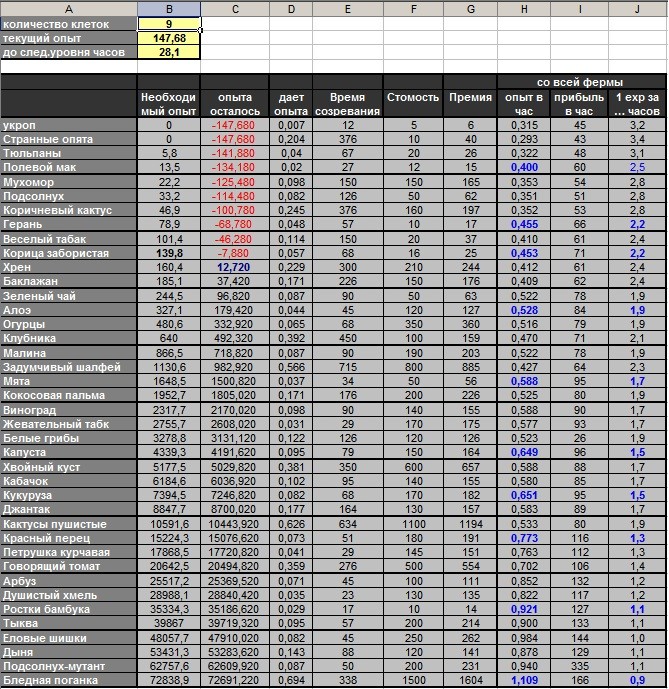Select 'Кокосовая пальма' row label
Image resolution: width=669 pixels, height=689 pixels.
[69, 395]
